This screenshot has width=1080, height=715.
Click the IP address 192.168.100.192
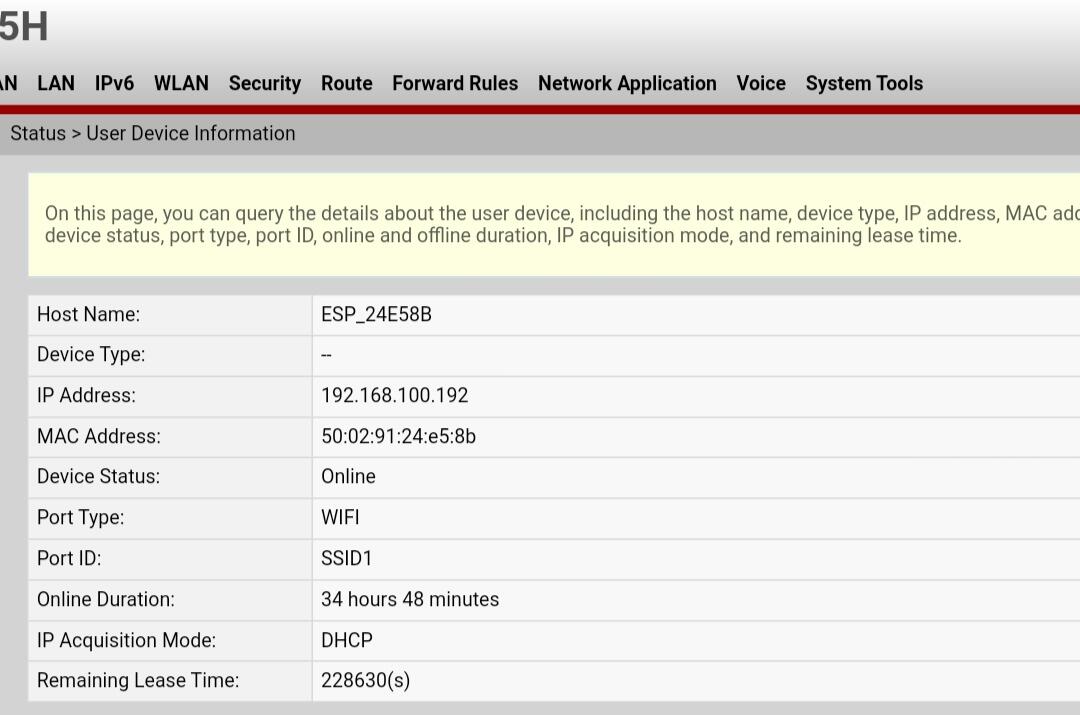point(394,396)
